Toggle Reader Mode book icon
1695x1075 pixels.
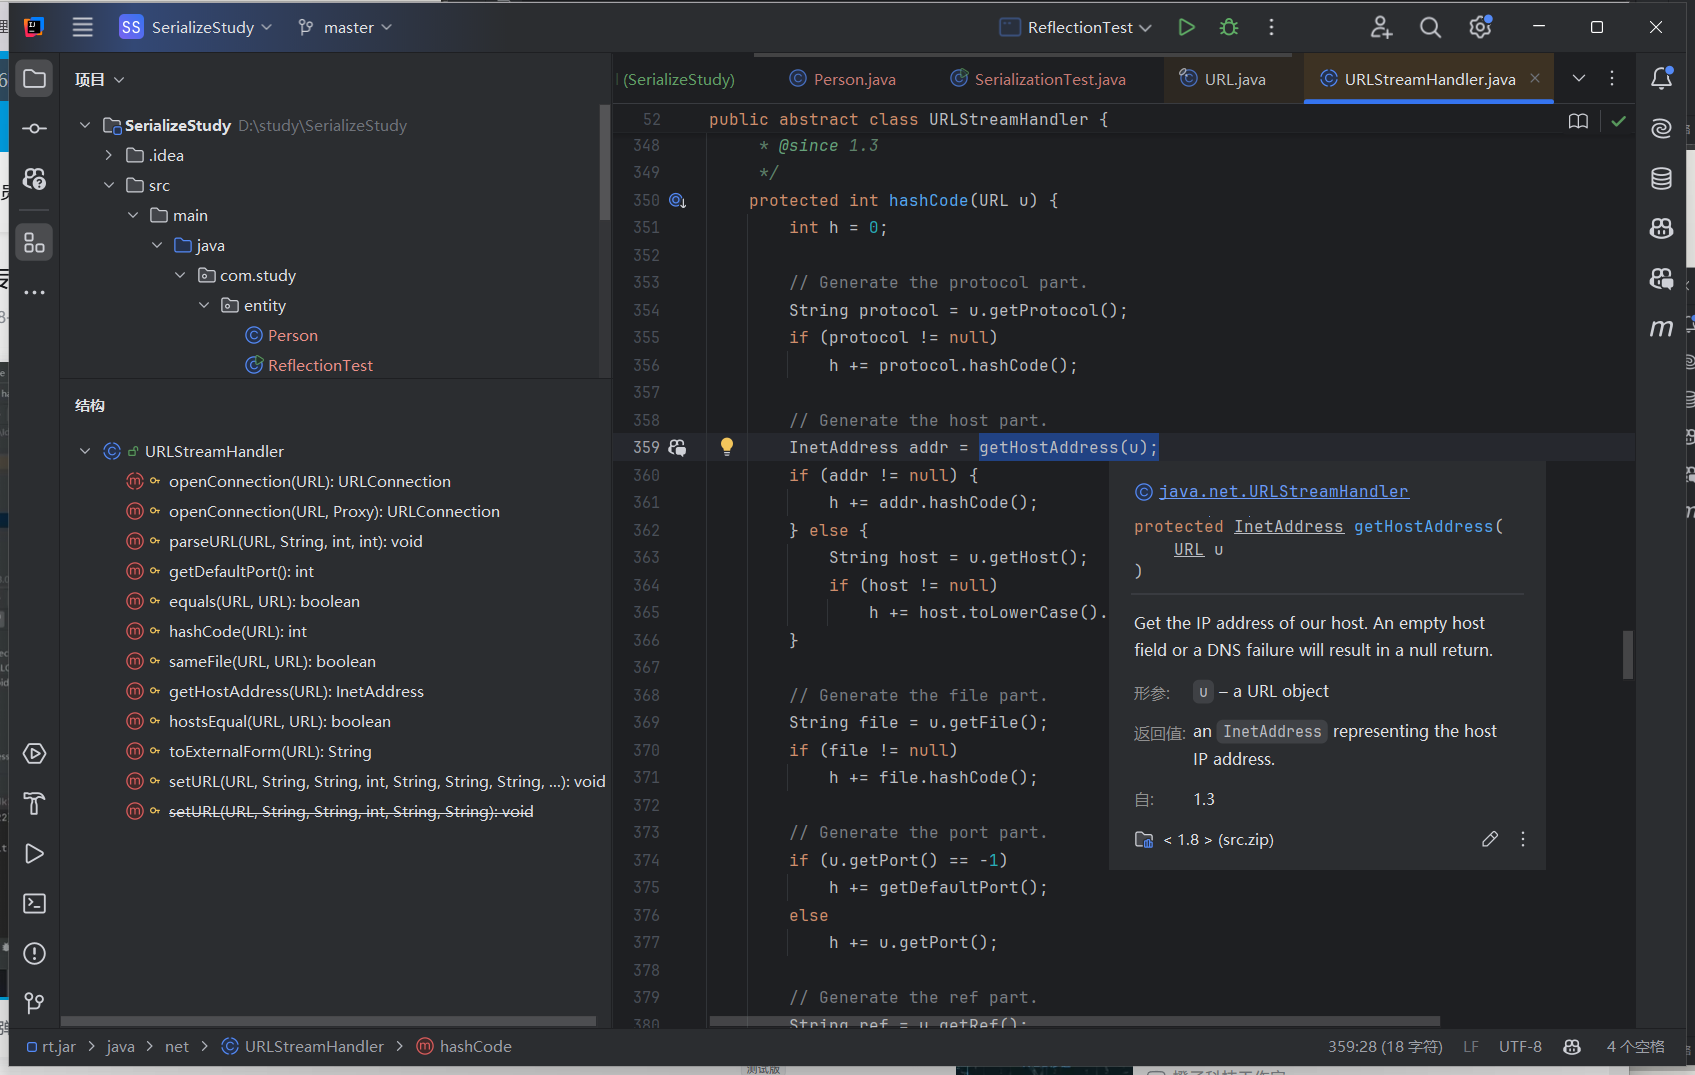[1578, 121]
